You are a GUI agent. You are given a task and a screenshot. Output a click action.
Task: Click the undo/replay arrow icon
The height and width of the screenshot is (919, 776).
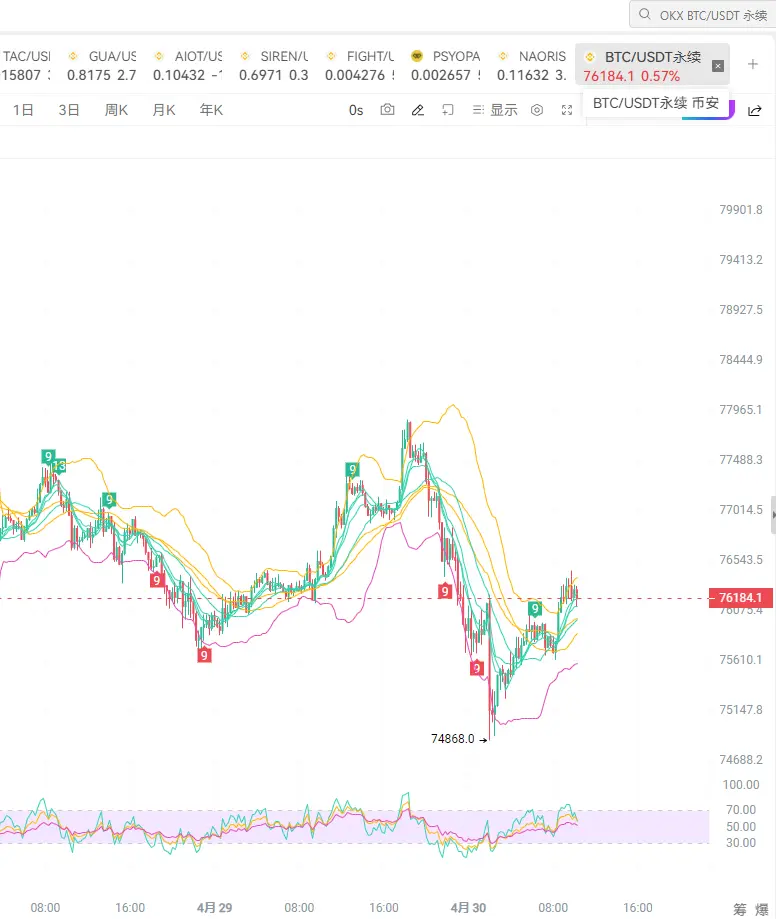coord(448,110)
